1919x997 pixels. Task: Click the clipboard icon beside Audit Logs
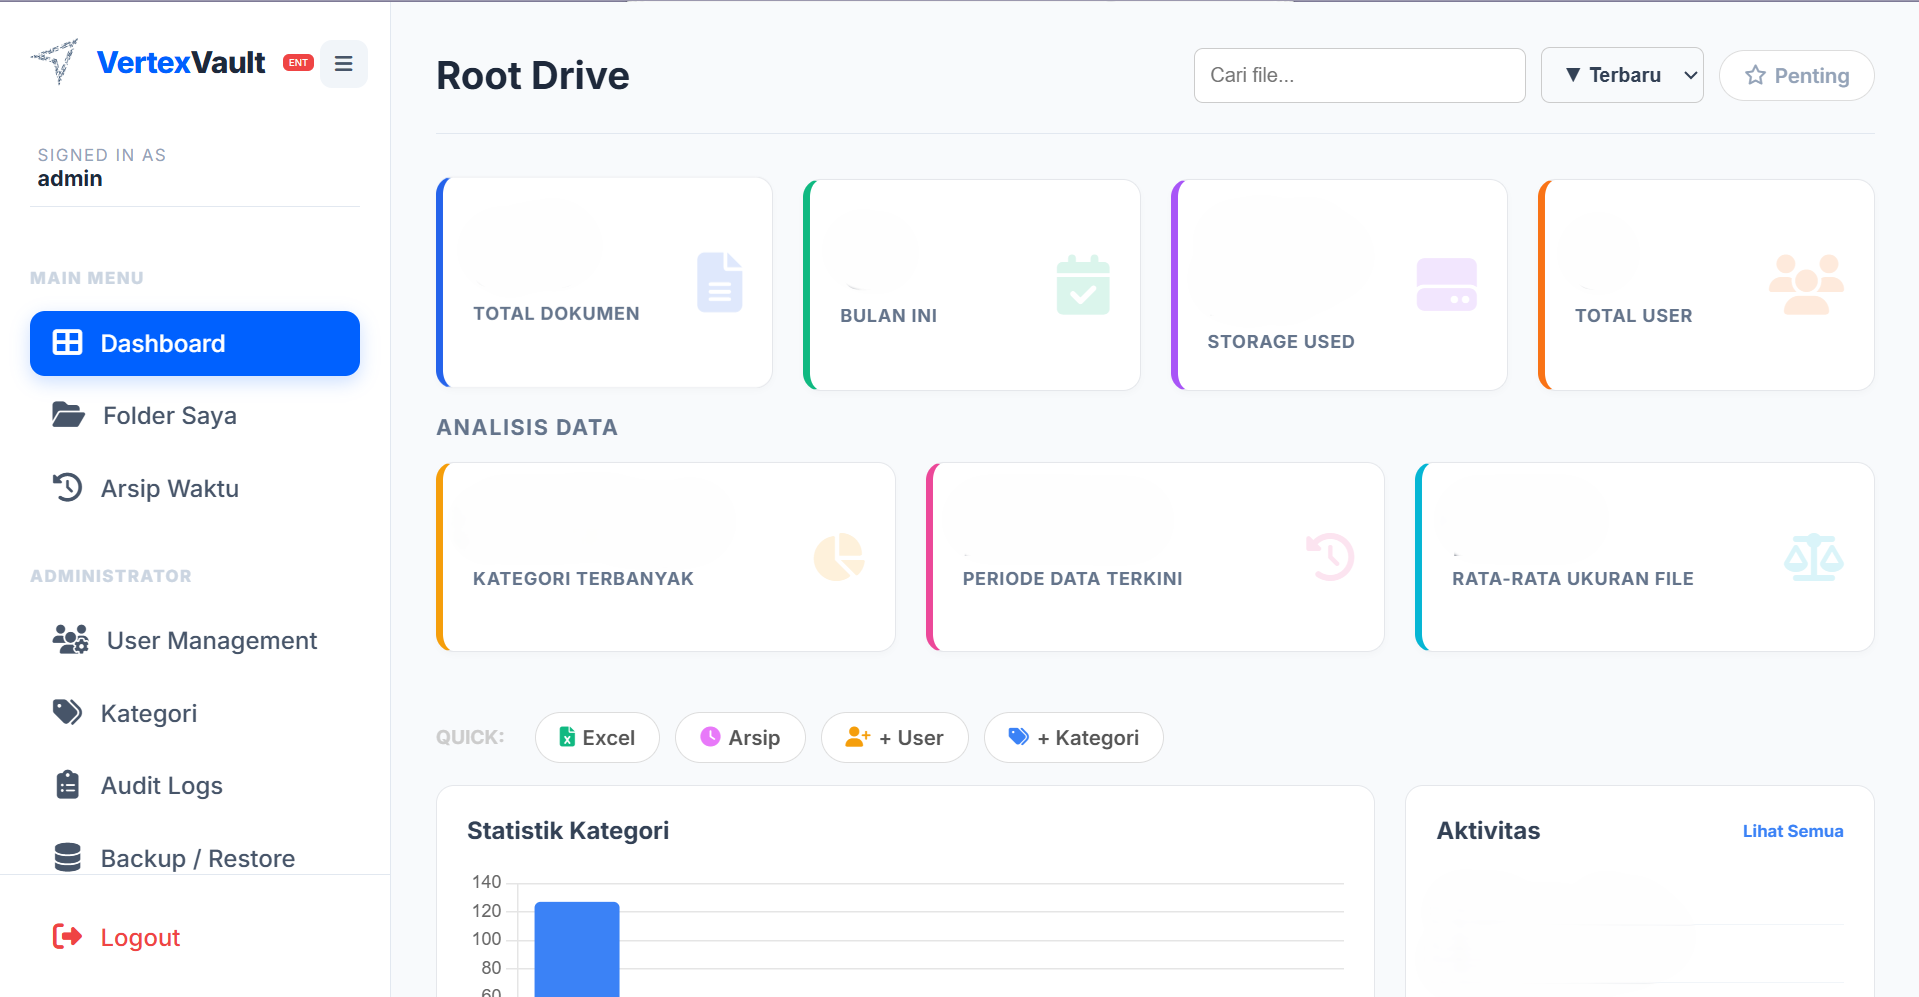(67, 784)
